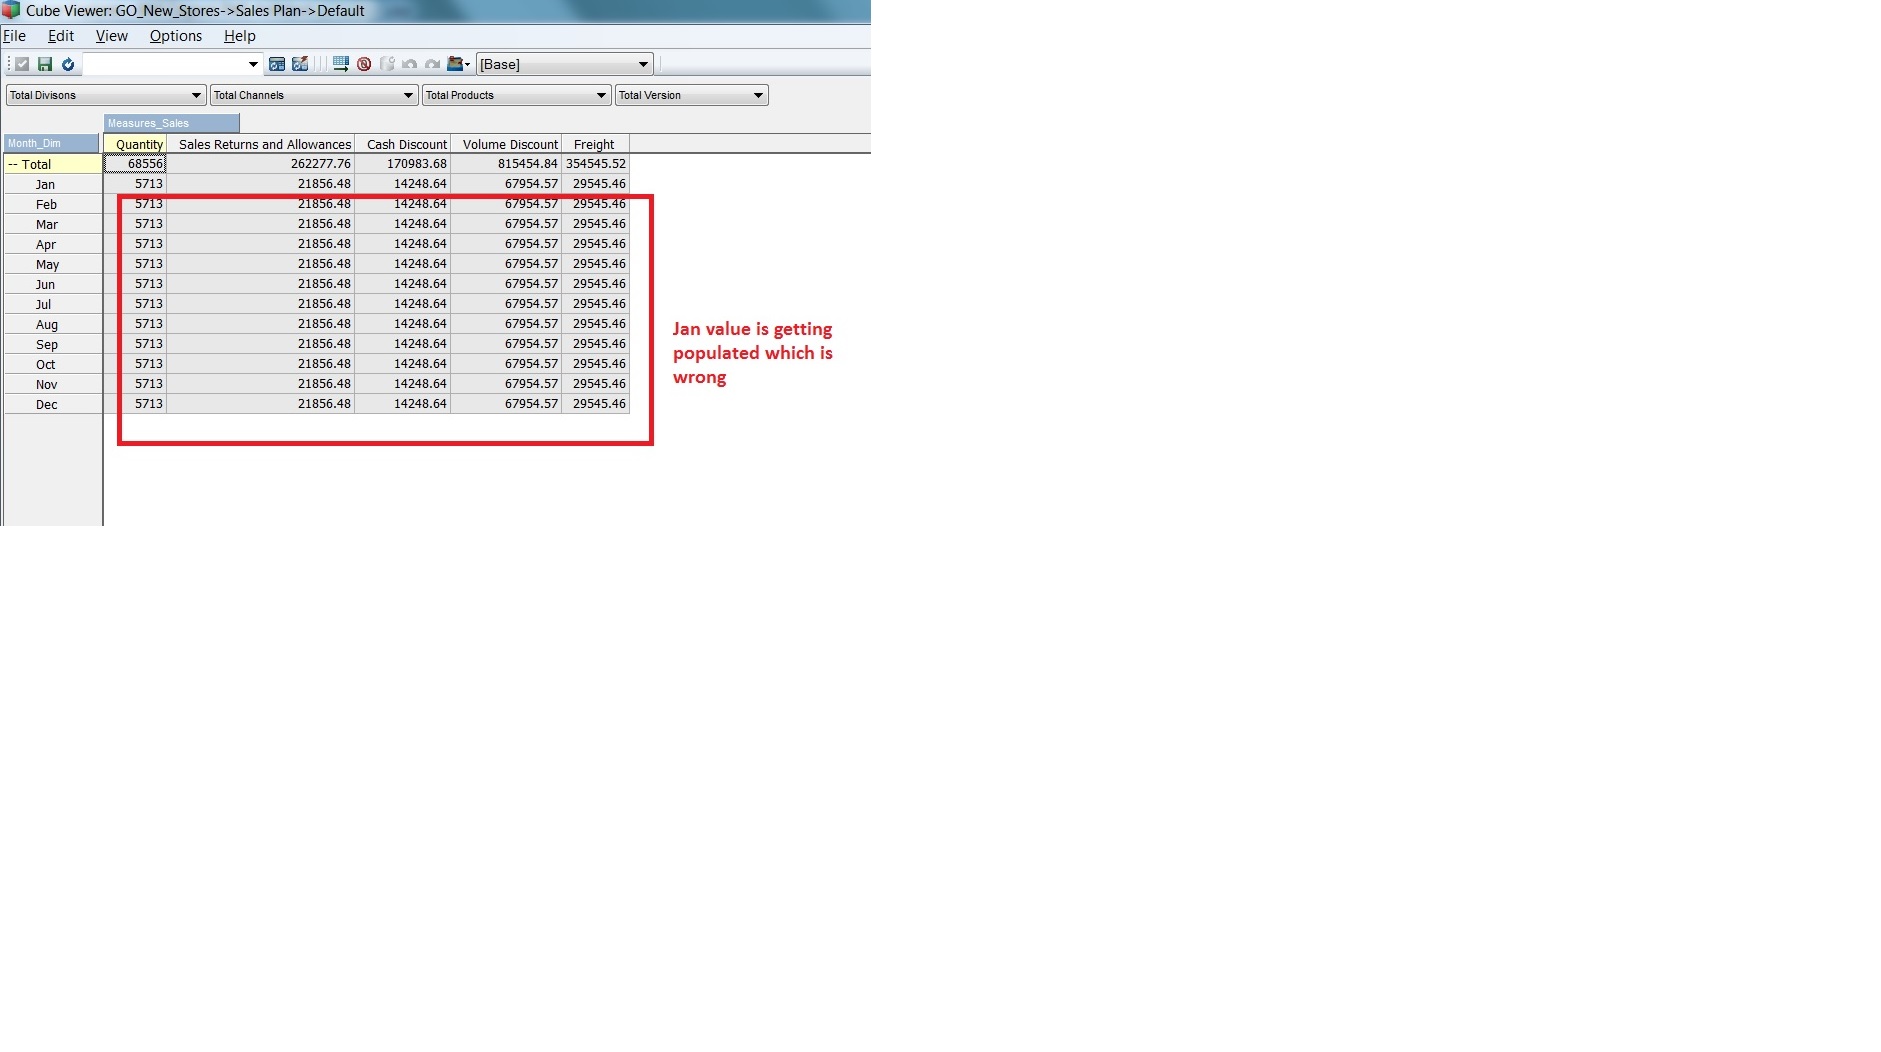Image resolution: width=1881 pixels, height=1052 pixels.
Task: Open the File menu
Action: coord(14,36)
